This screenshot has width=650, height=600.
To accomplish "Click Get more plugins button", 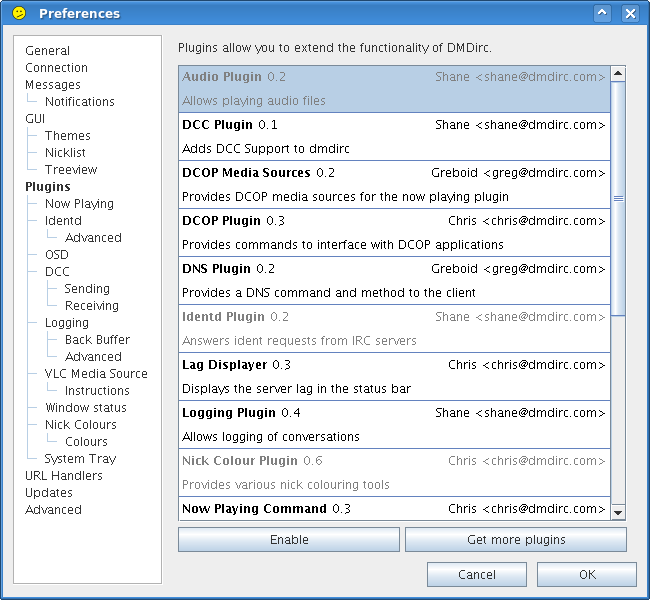I will (x=516, y=539).
